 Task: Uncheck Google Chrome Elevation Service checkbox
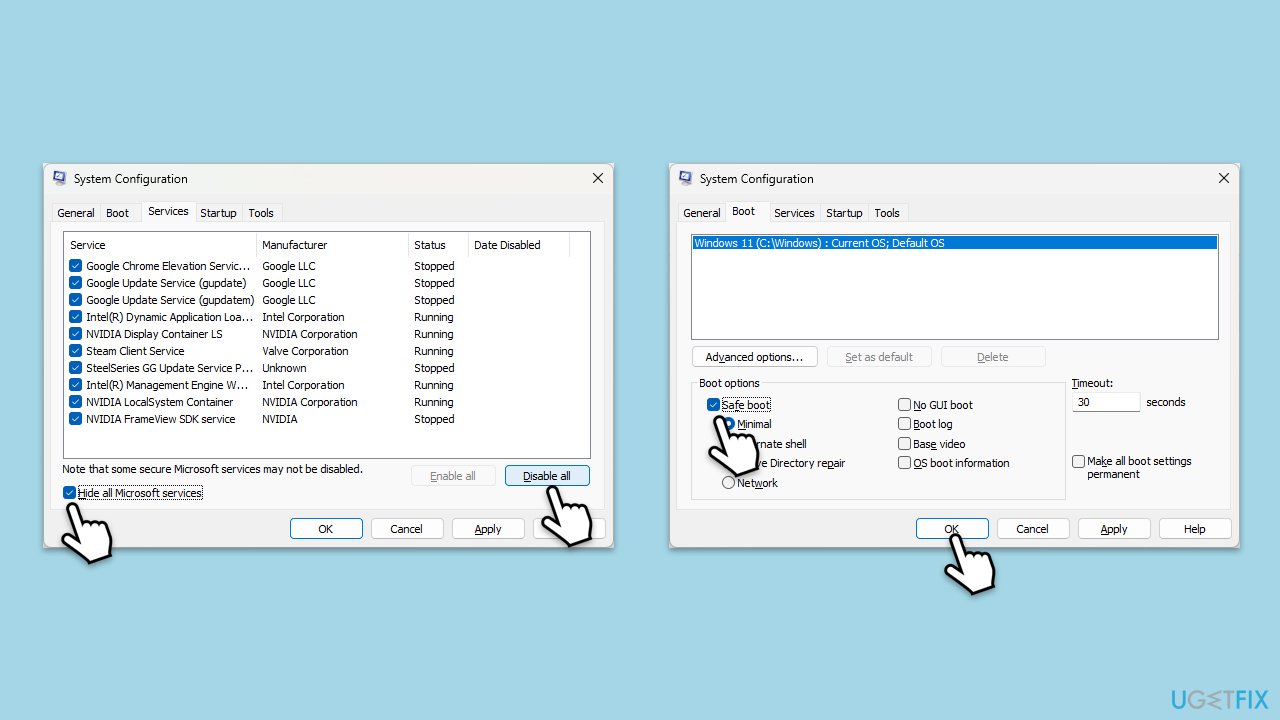click(x=76, y=266)
